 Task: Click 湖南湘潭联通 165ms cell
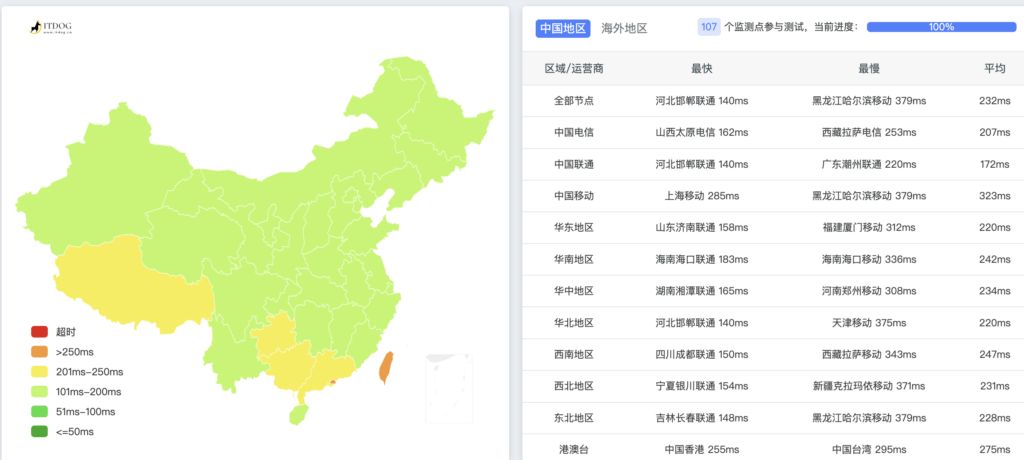[x=702, y=291]
